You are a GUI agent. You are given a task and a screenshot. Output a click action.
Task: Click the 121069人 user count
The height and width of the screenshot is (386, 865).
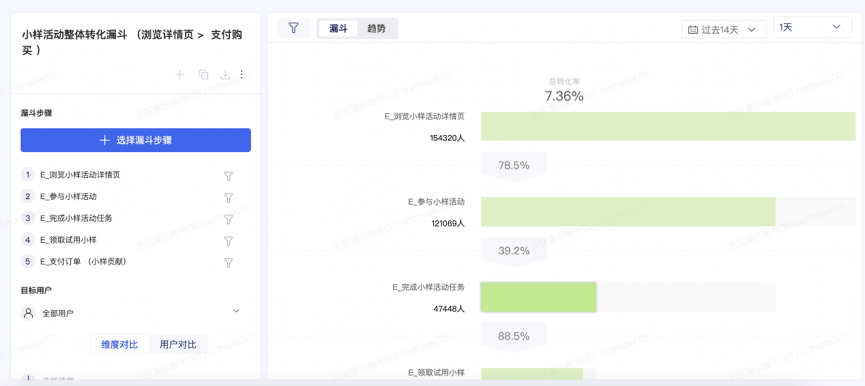(447, 224)
